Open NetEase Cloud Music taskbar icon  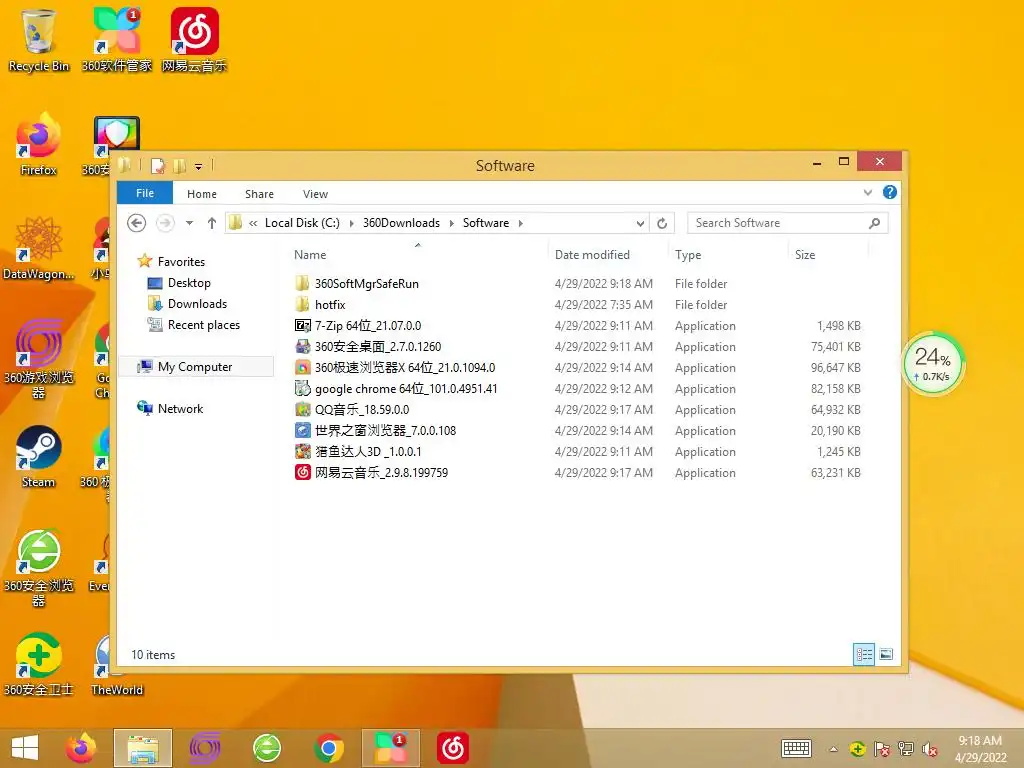click(453, 748)
